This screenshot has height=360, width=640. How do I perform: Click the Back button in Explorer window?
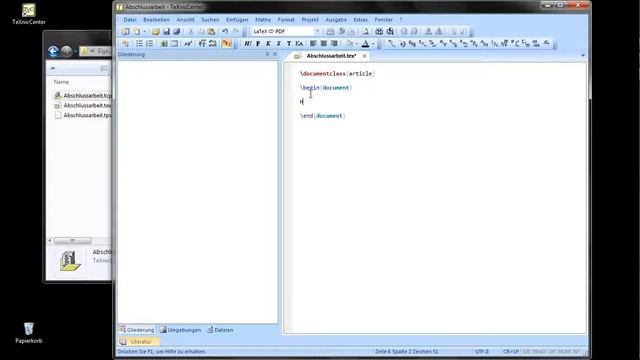[53, 51]
